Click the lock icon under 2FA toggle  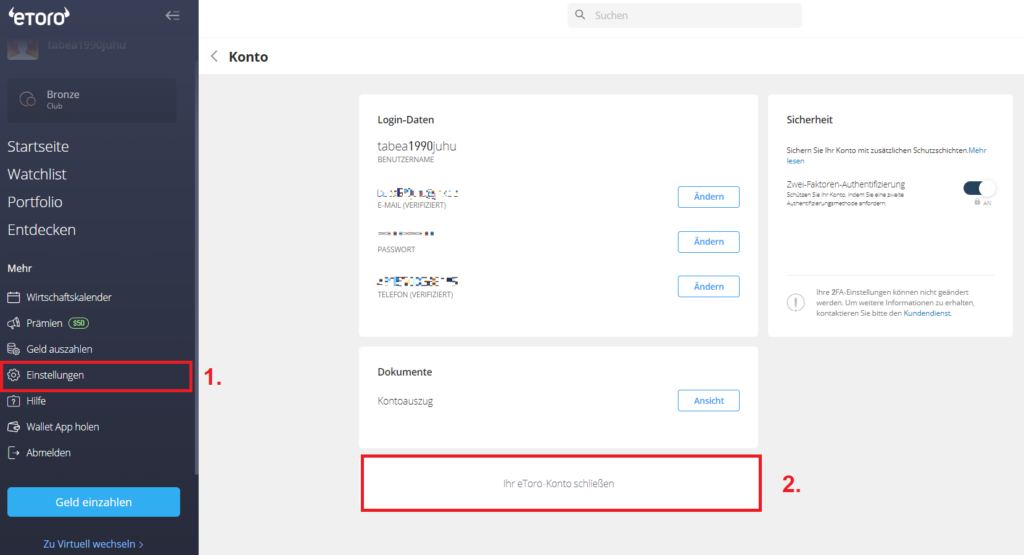(978, 202)
